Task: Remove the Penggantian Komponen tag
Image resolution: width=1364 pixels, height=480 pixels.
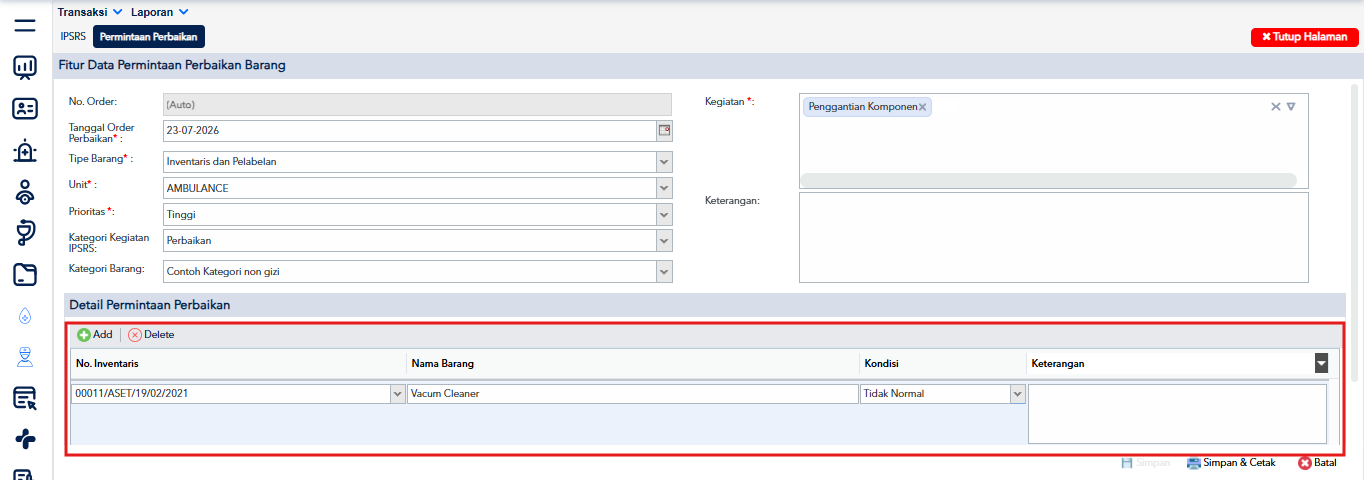Action: [922, 107]
